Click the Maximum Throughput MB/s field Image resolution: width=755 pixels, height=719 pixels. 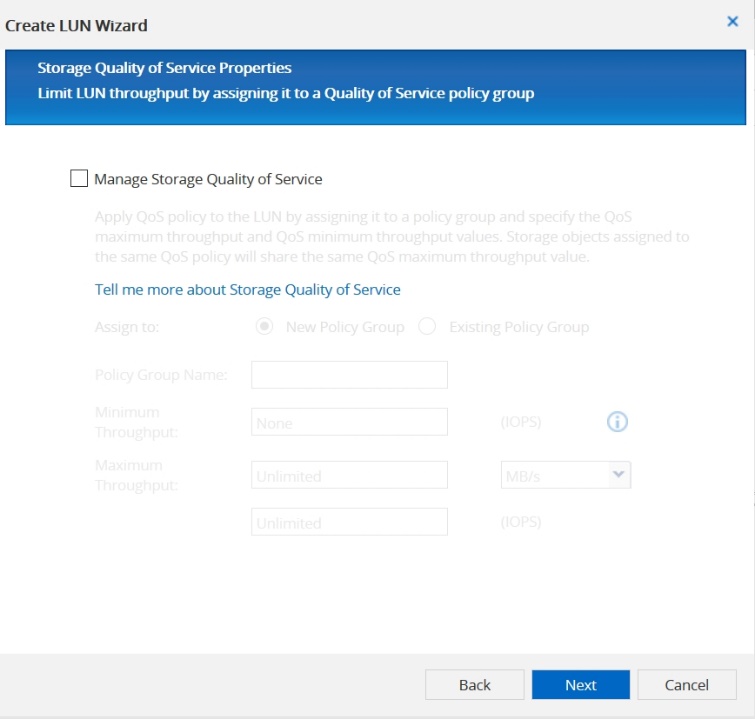(x=349, y=476)
